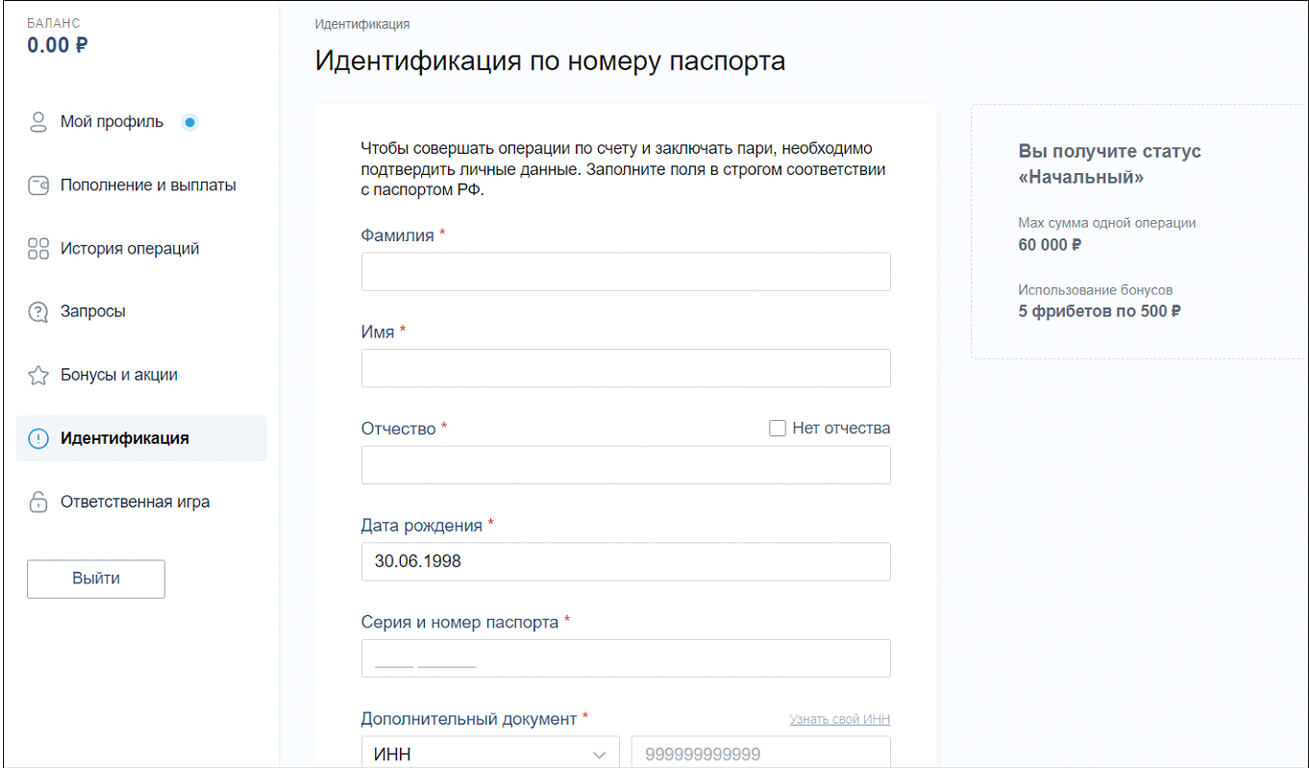Click the 5 фрибетов по 500 ₽ text
Image resolution: width=1309 pixels, height=768 pixels.
tap(1100, 311)
